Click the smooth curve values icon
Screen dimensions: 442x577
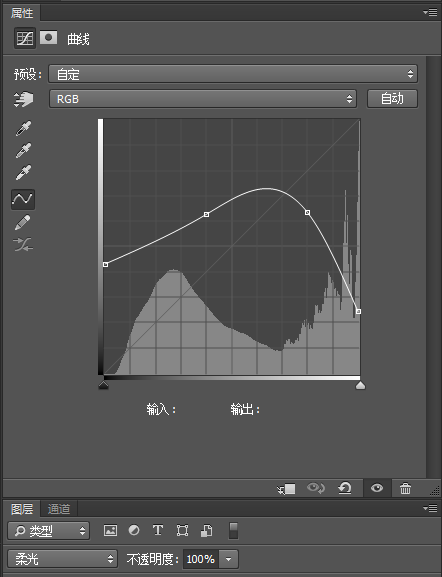[x=23, y=244]
